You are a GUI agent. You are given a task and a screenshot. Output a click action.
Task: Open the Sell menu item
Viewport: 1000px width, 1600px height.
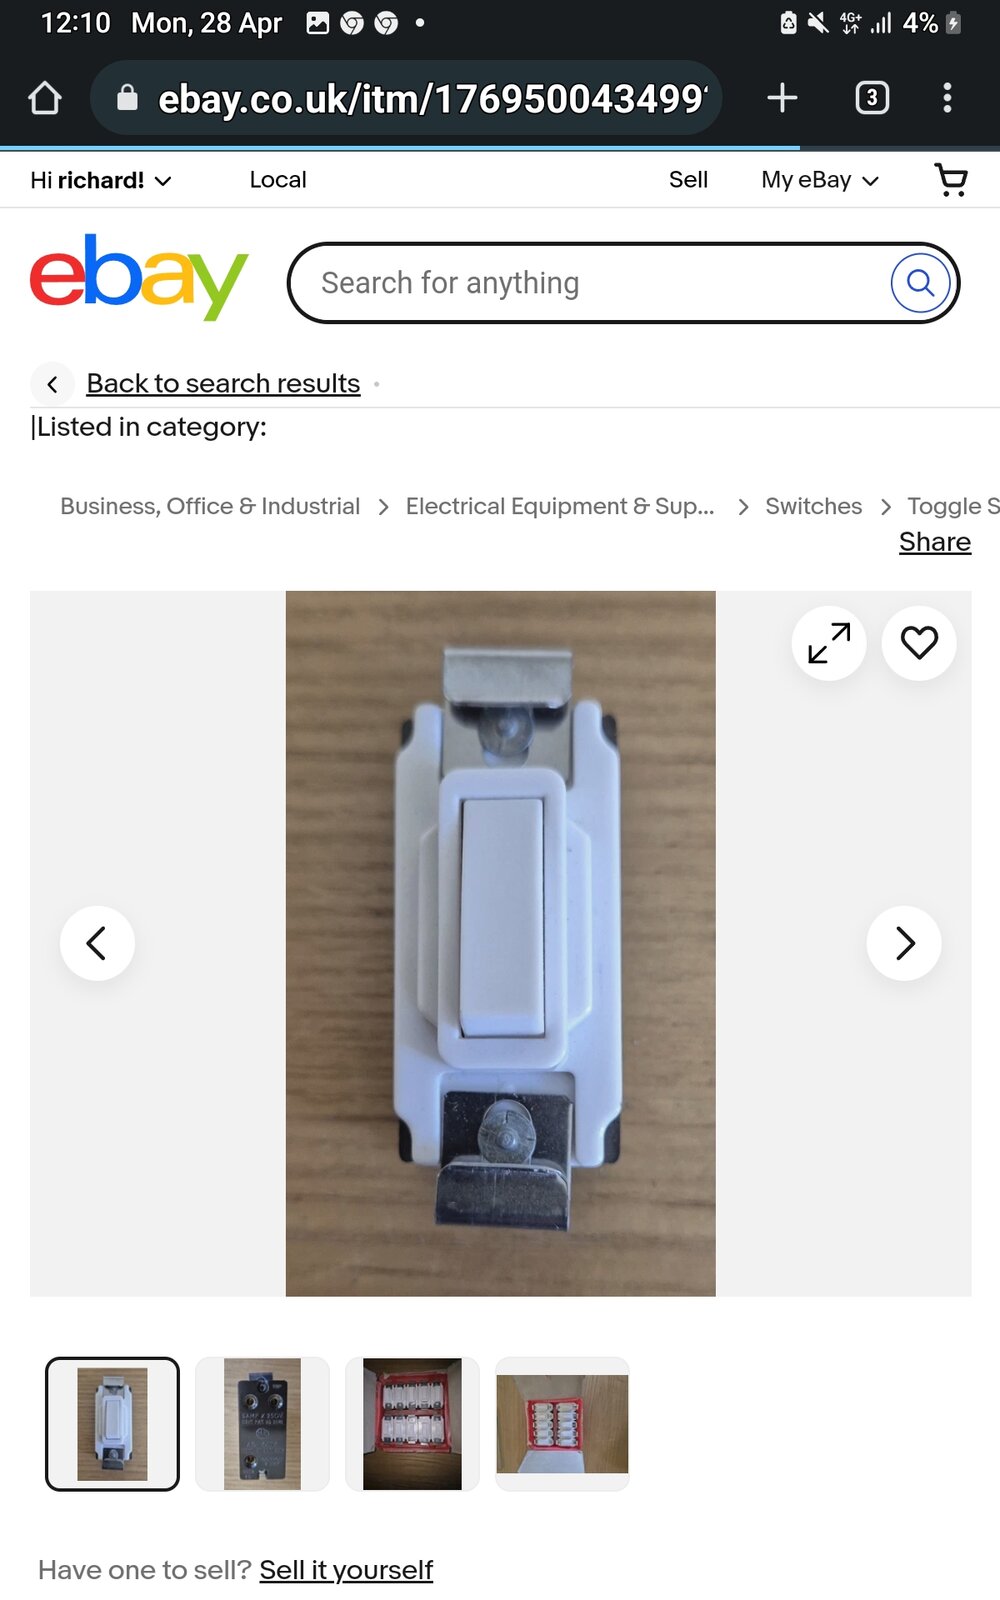(688, 180)
